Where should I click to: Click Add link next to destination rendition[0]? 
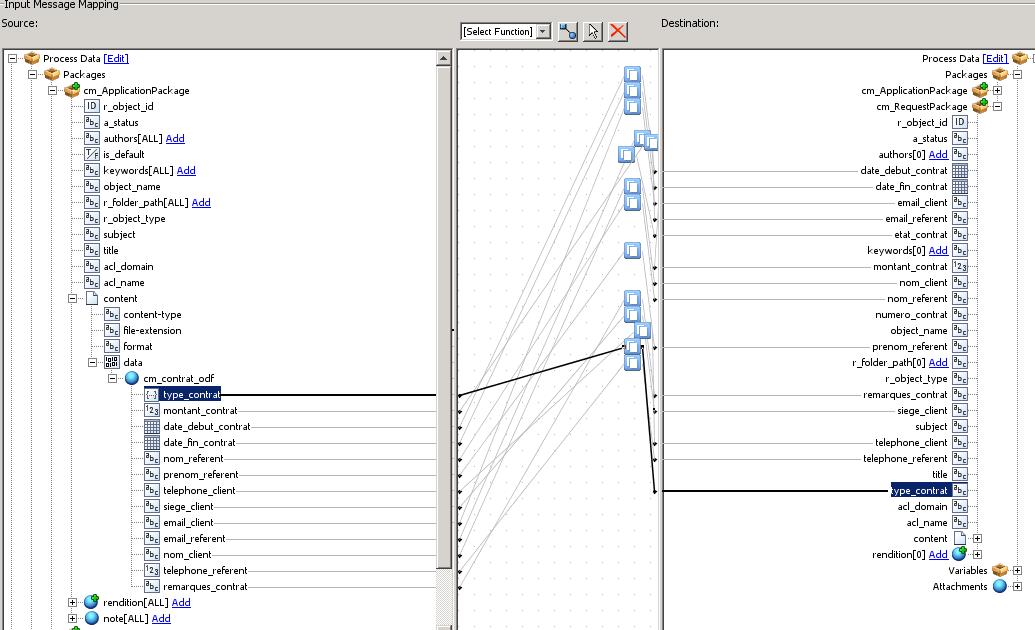938,555
